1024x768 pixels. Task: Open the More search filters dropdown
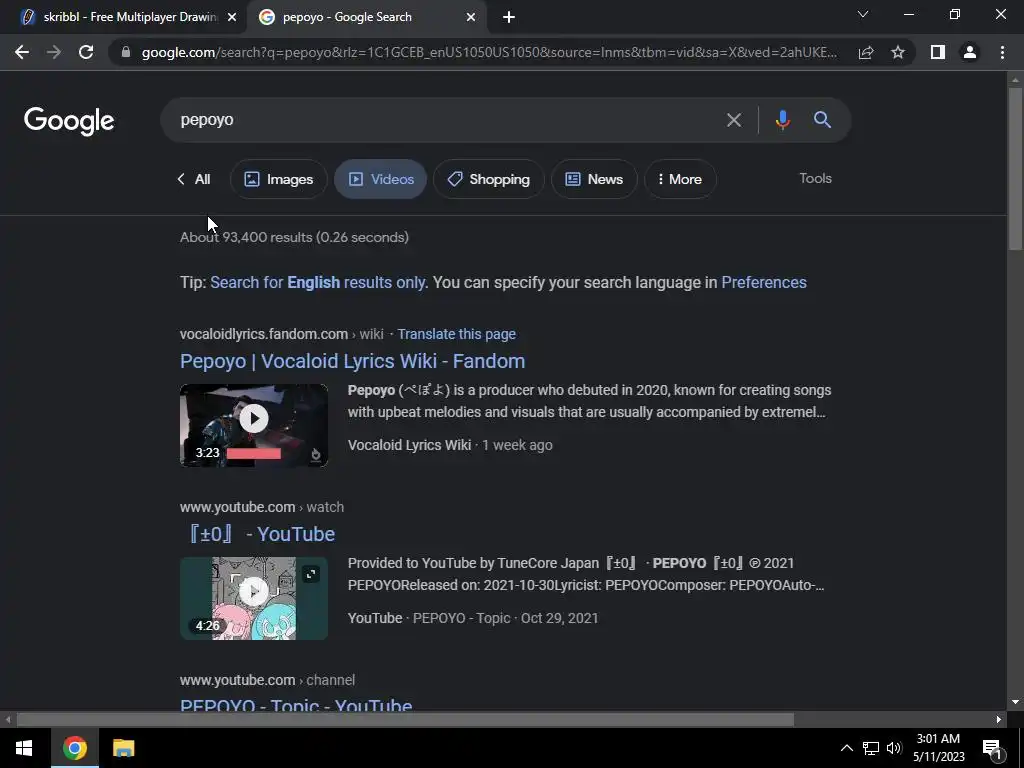[x=680, y=179]
